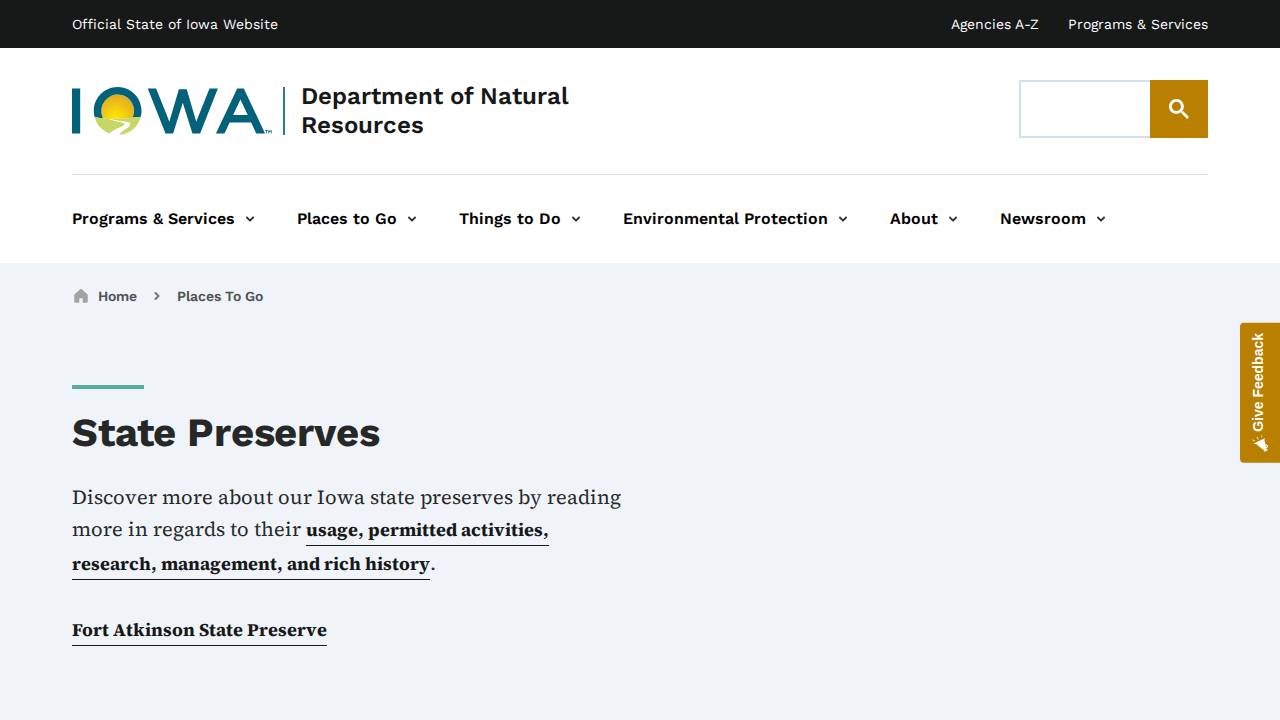
Task: Click the Home breadcrumb house icon
Action: 80,295
